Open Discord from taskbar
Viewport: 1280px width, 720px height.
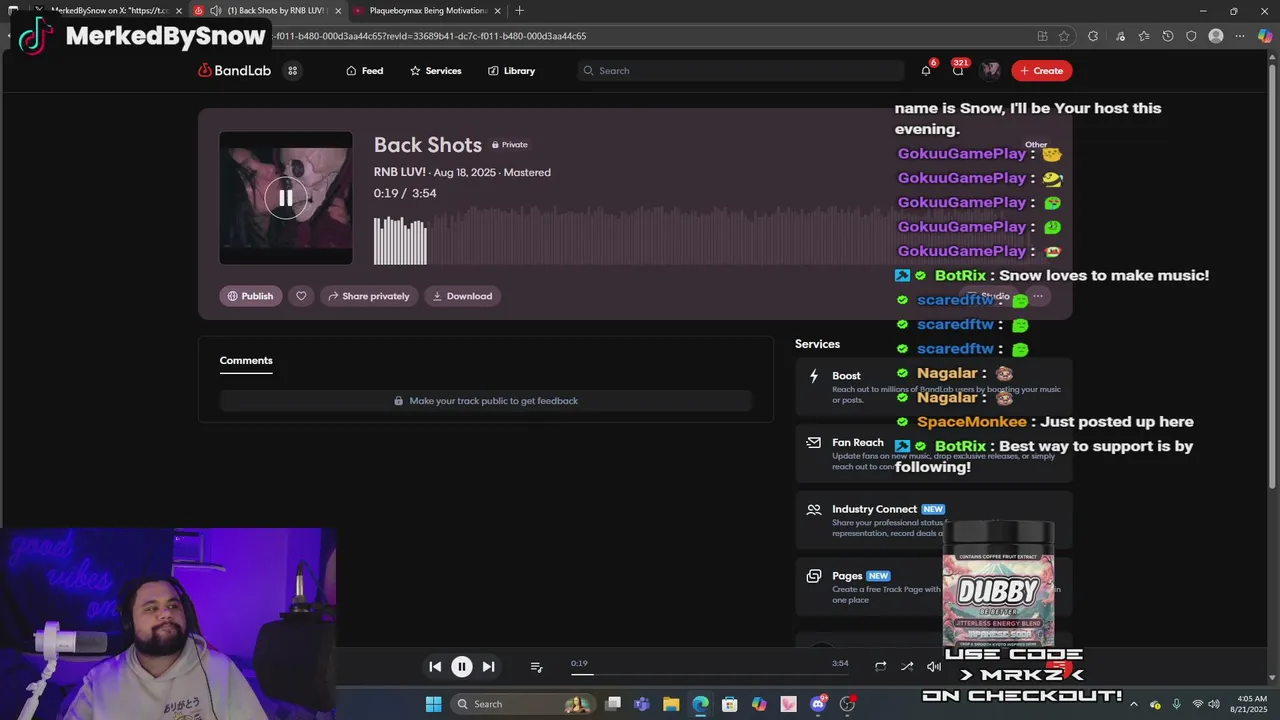[818, 704]
